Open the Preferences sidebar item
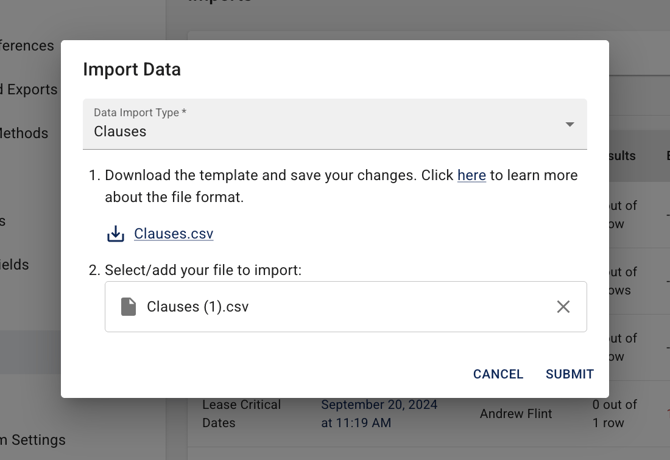This screenshot has width=670, height=460. click(x=26, y=46)
